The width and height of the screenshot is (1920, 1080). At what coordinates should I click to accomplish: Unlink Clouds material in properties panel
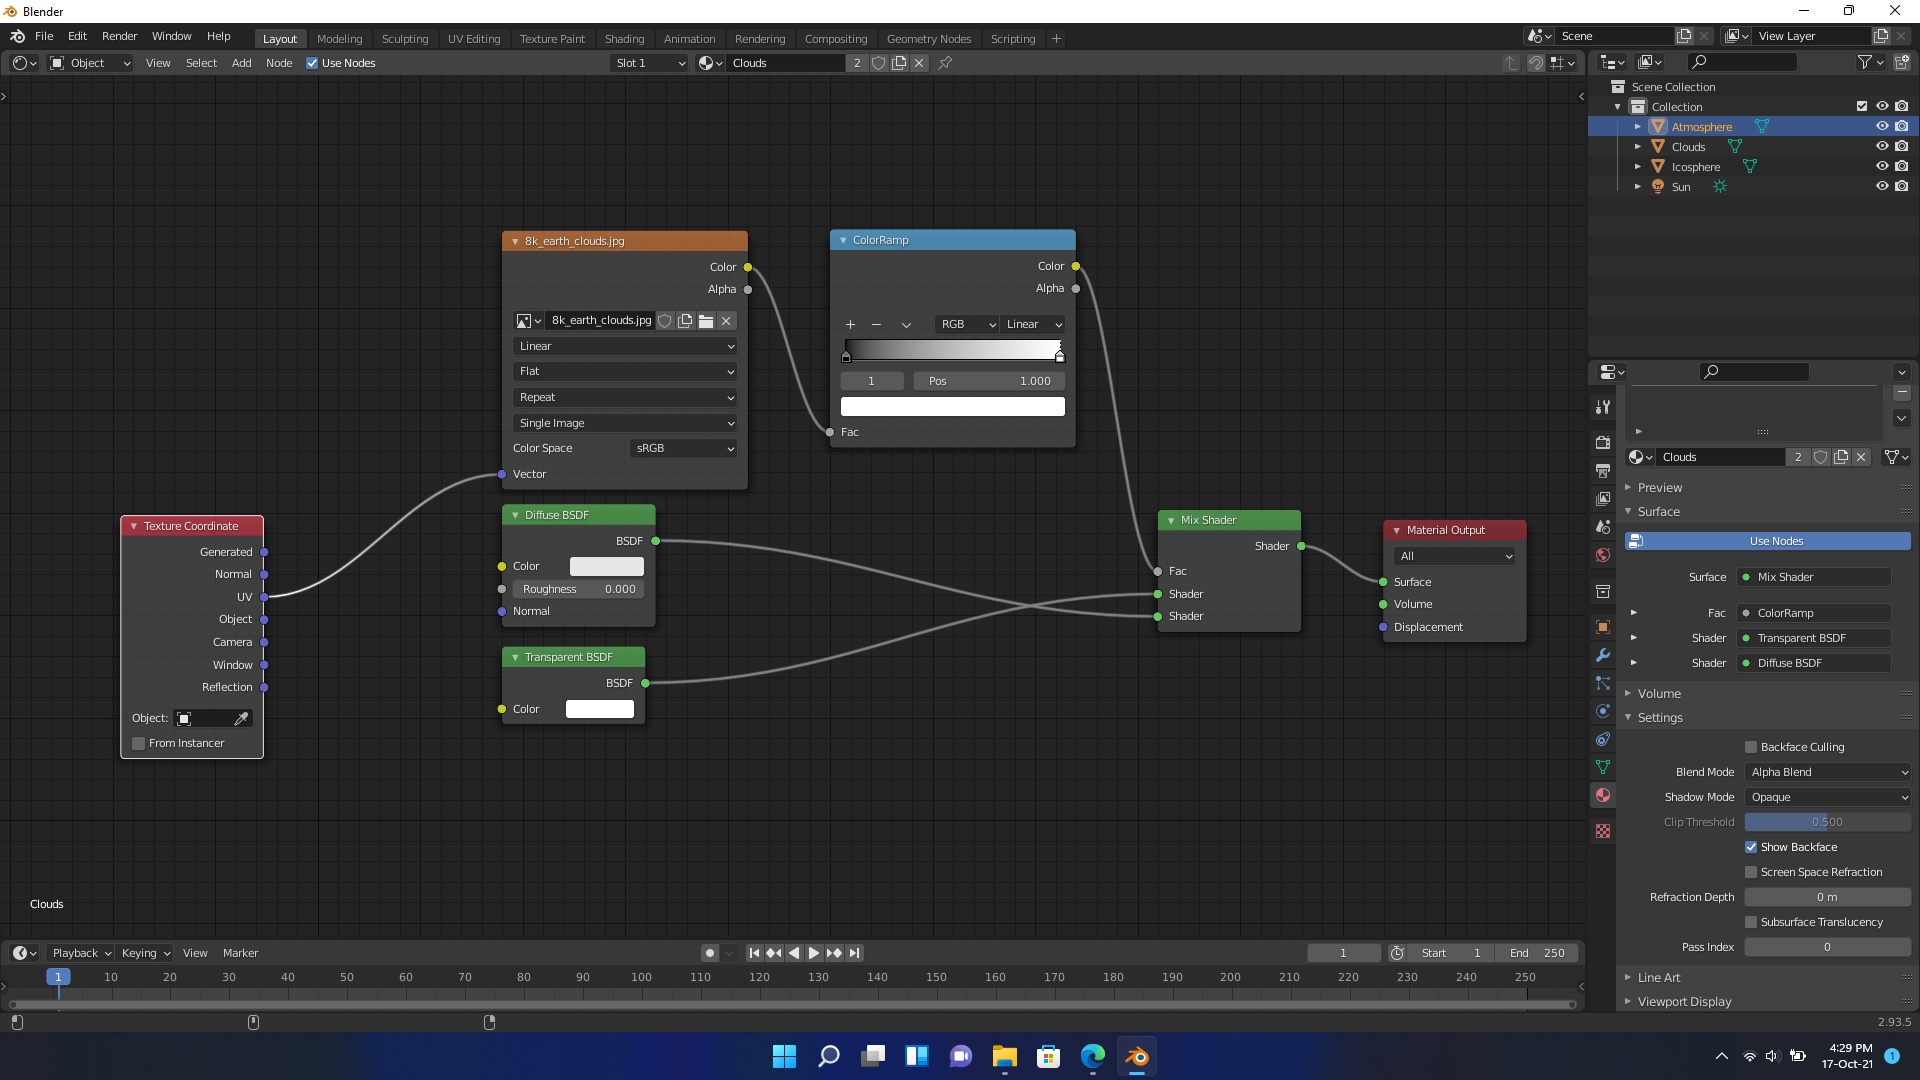click(x=1861, y=457)
